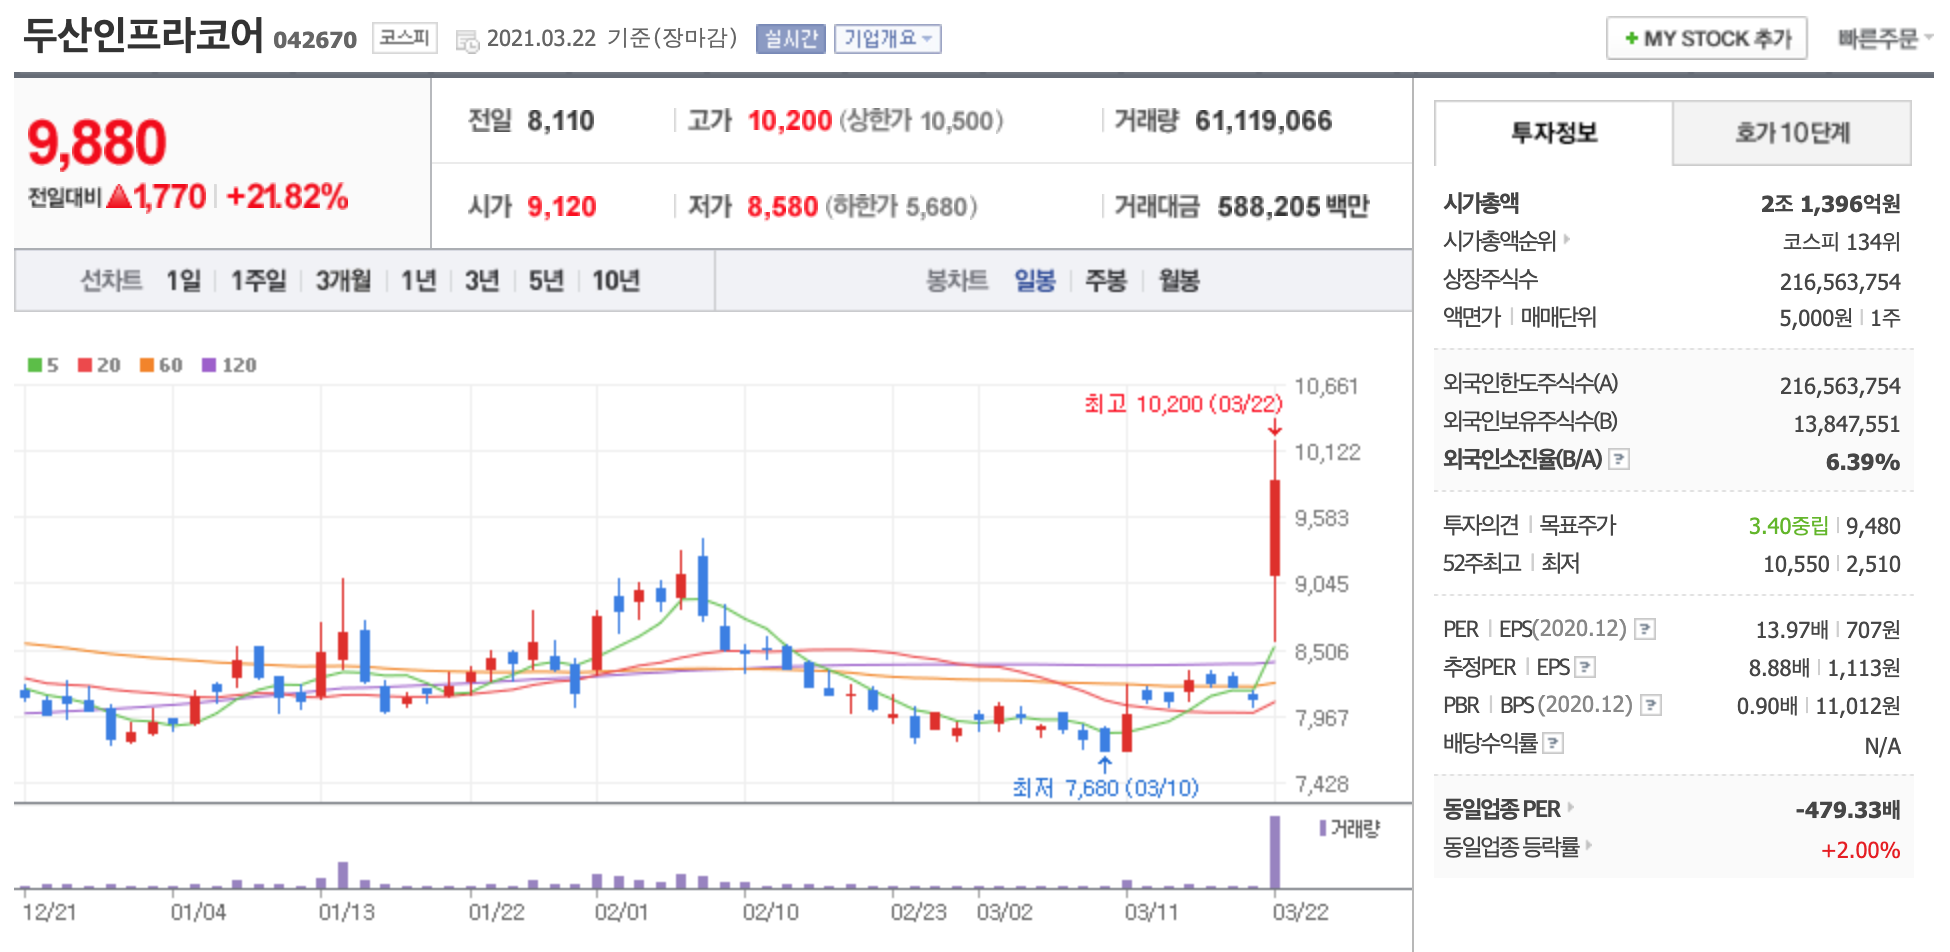
Task: Expand the 기업개요 dropdown
Action: coord(887,38)
